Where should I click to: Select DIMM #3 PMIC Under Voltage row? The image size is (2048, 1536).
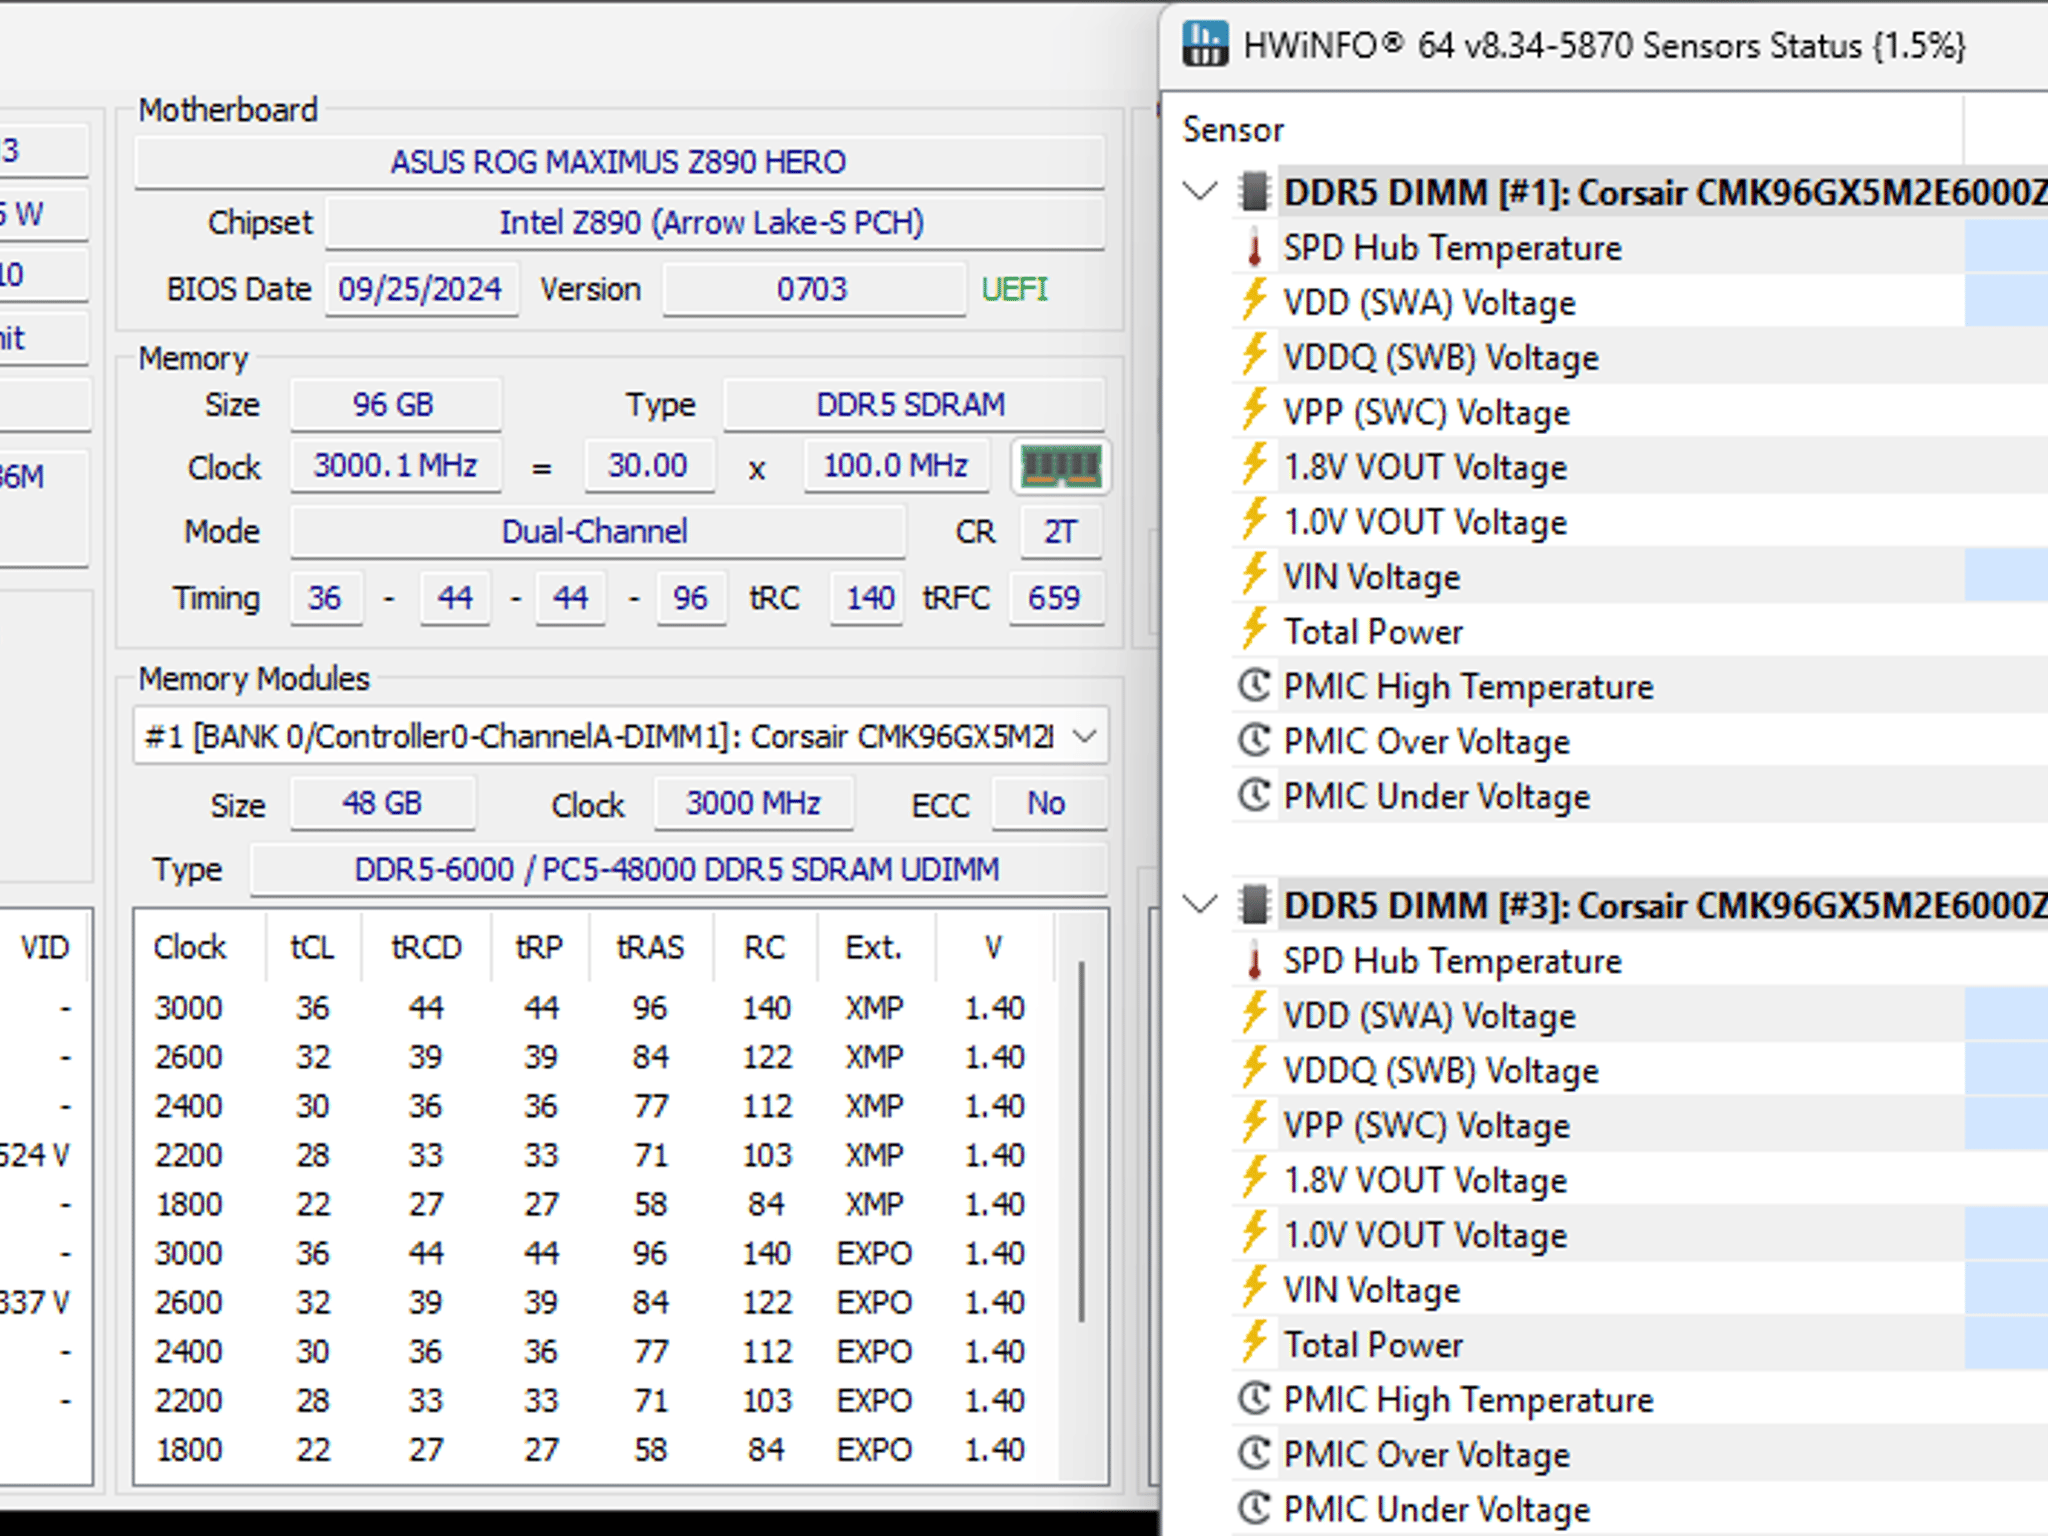[x=1640, y=1509]
